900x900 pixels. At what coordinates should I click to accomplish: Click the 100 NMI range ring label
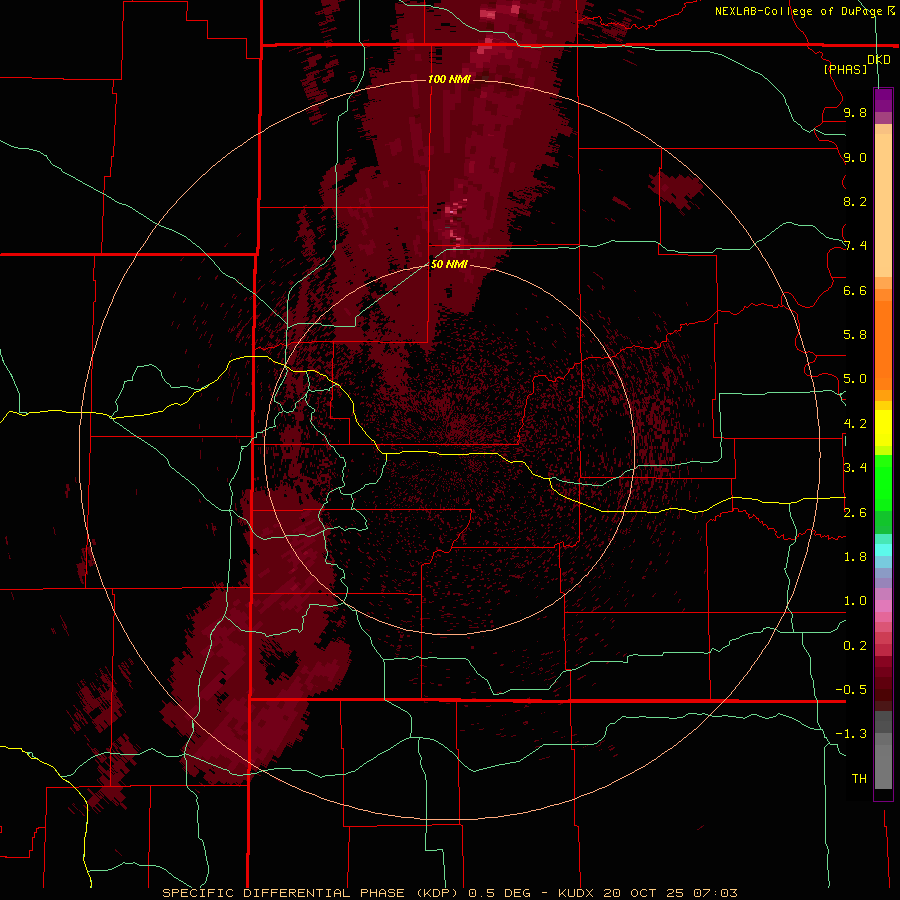tap(449, 79)
